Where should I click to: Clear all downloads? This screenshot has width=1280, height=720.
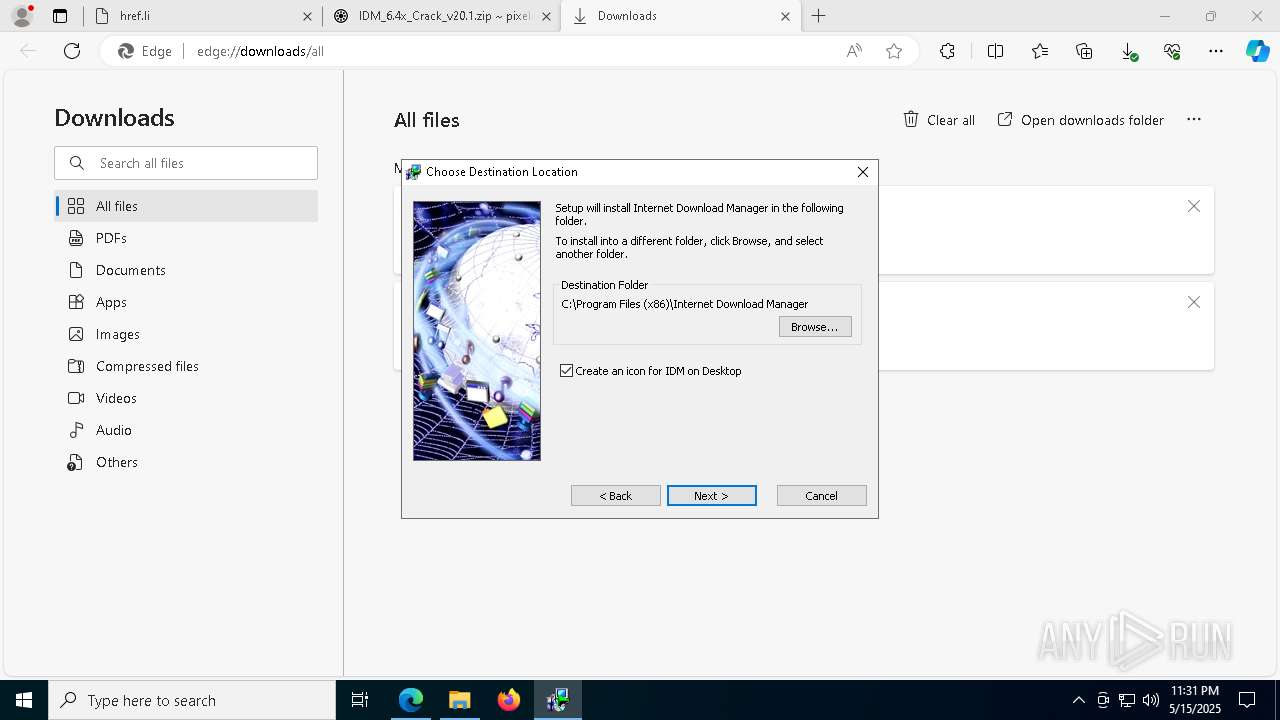tap(939, 120)
